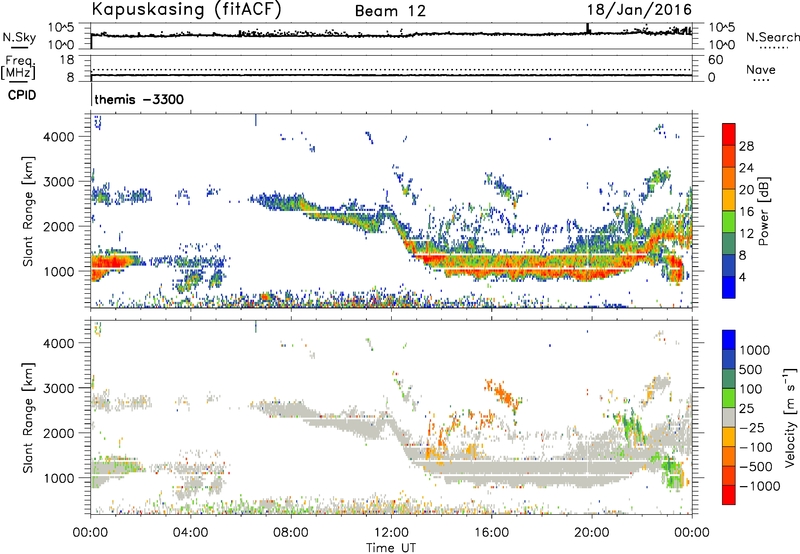Select the Beam 12 heading
This screenshot has height=554, width=800.
pos(390,11)
